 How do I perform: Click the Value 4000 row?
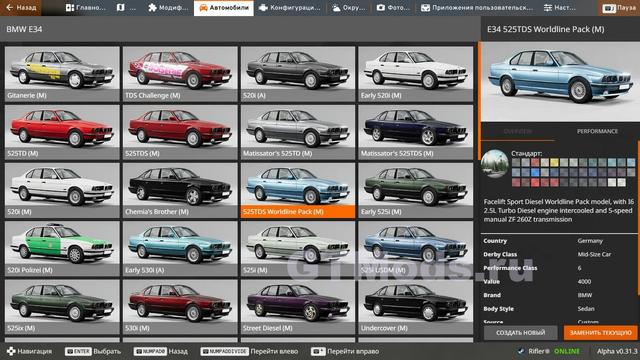[x=559, y=281]
